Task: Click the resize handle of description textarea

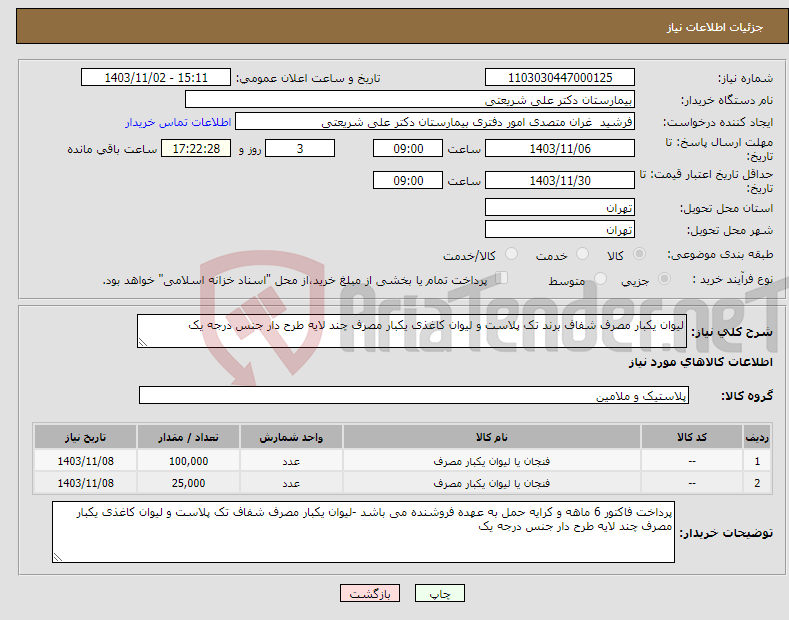Action: (x=143, y=342)
